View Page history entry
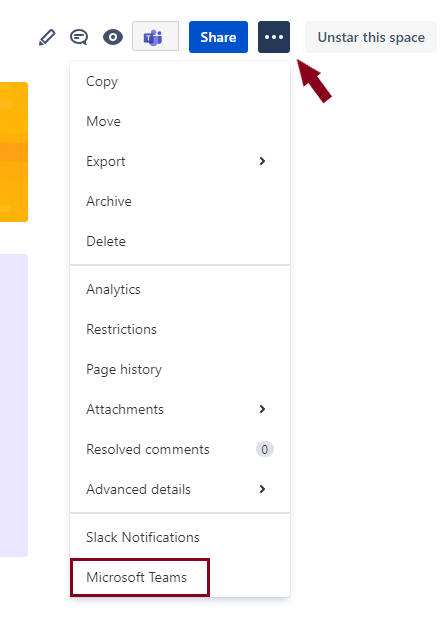This screenshot has width=444, height=629. [180, 369]
